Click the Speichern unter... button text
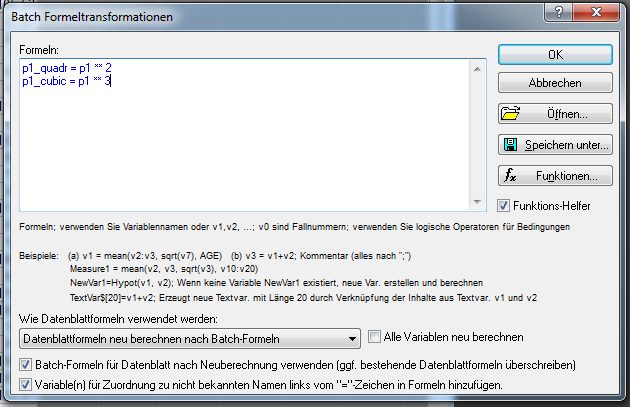Screen dimensions: 630x407 pos(565,145)
